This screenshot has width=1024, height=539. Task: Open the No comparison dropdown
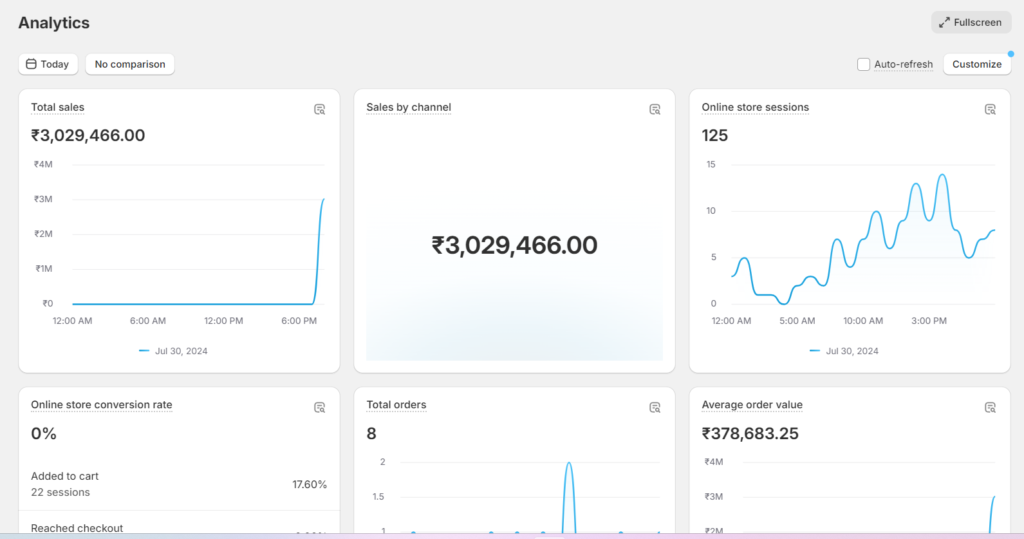click(x=130, y=64)
